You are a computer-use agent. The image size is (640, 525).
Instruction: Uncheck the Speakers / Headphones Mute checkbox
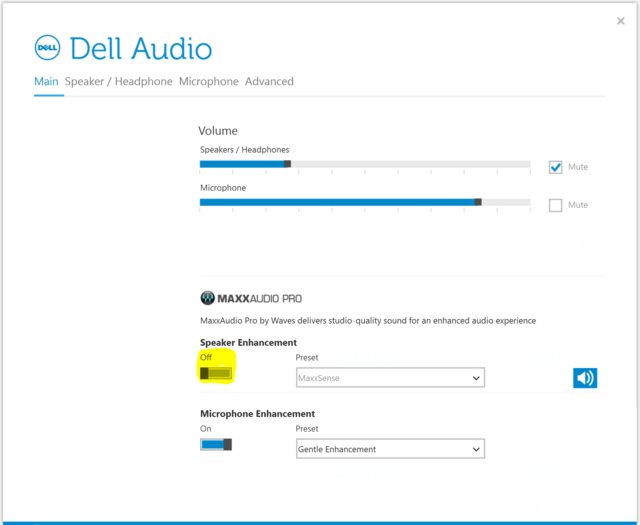(556, 167)
